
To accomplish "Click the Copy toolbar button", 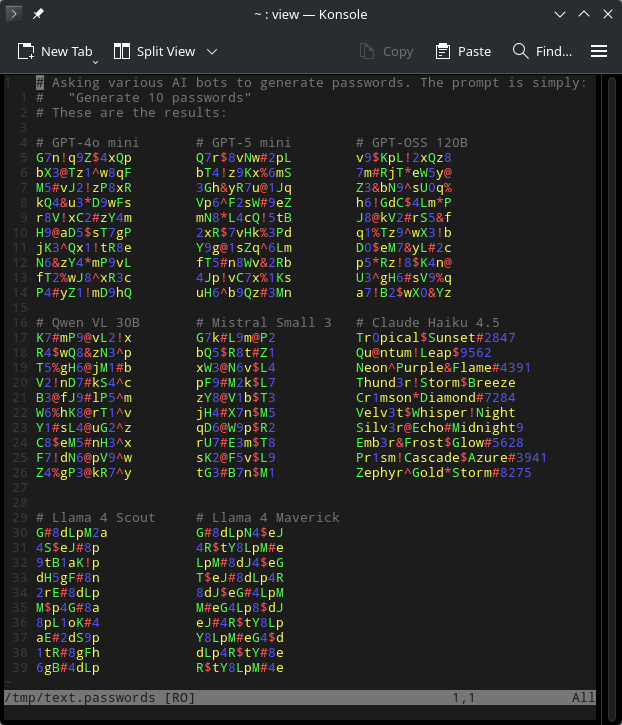I will [385, 51].
